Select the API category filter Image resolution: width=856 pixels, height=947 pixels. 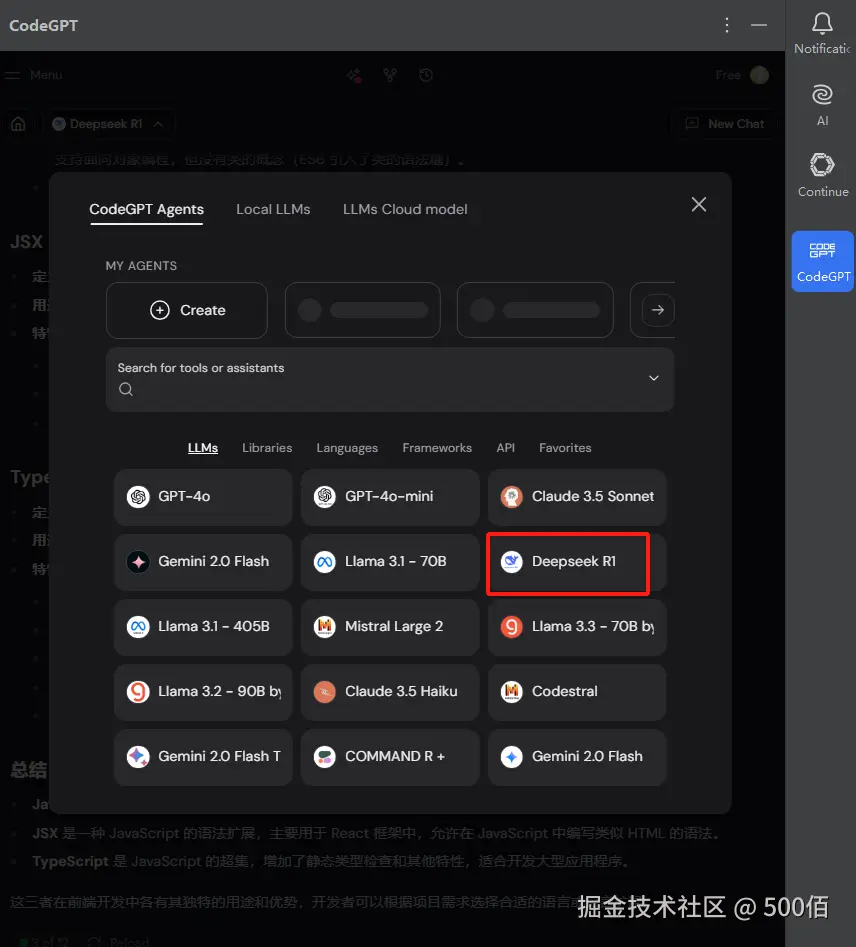point(506,448)
